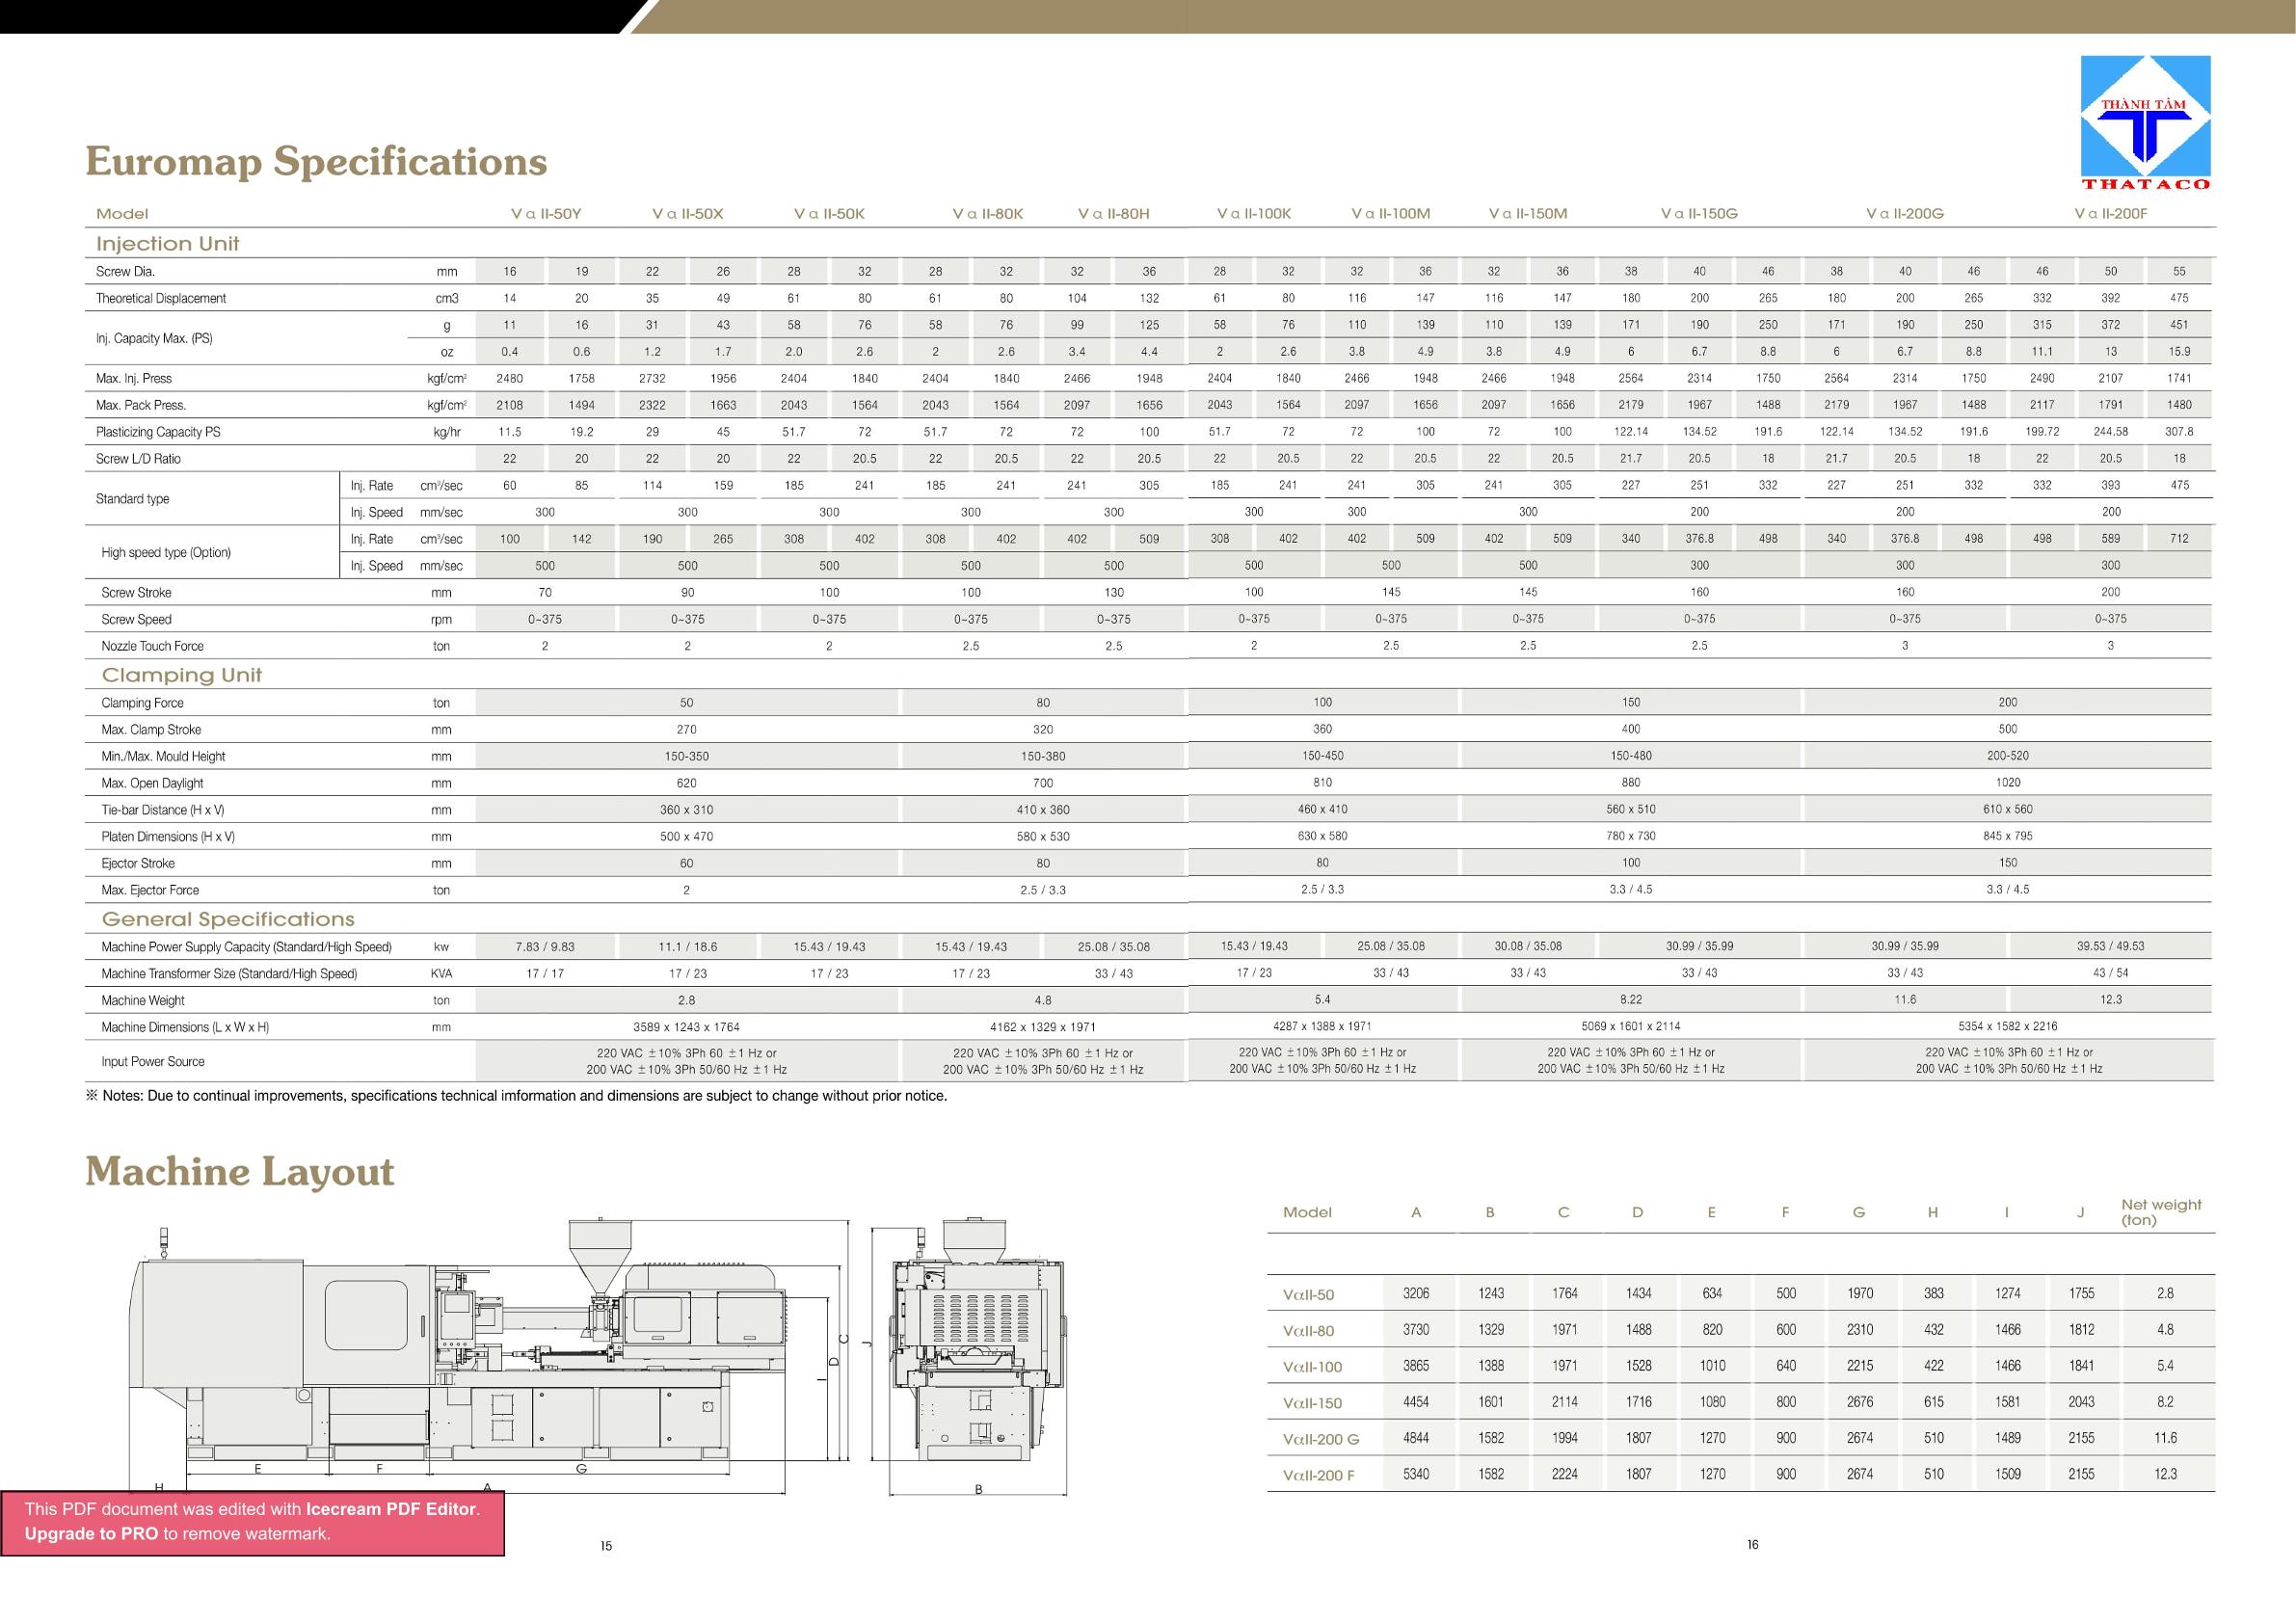Click the 'VαII-100M' model column header

coord(1390,214)
